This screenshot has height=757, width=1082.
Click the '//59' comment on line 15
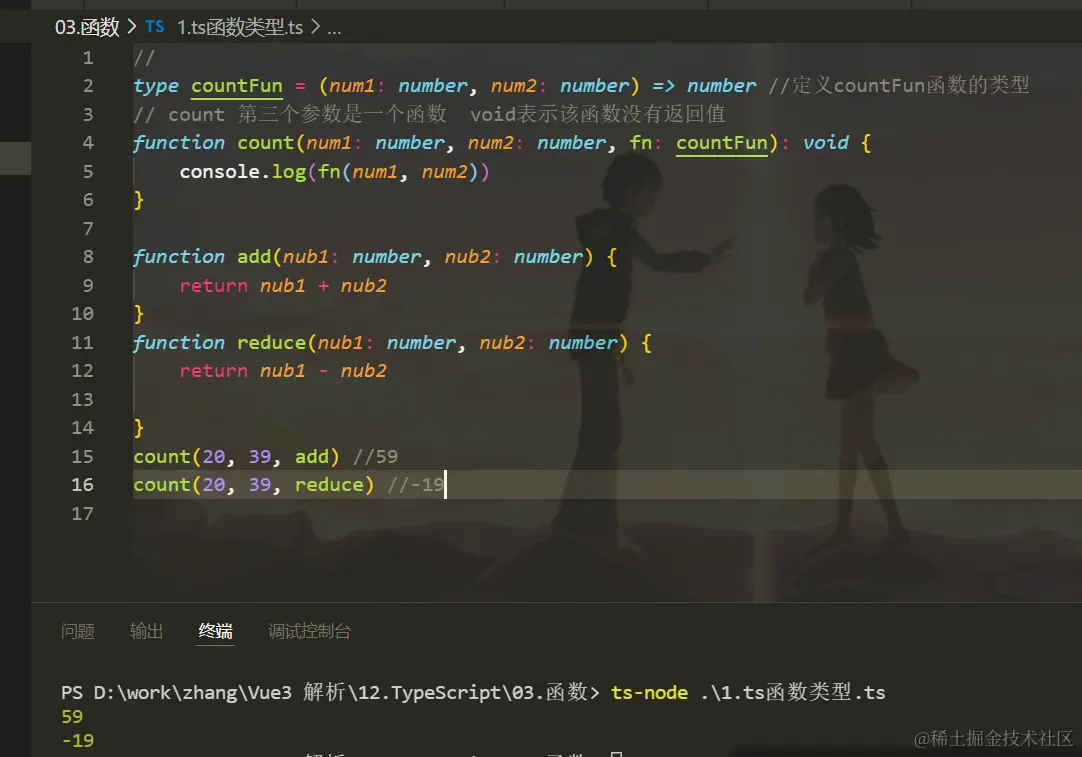(375, 456)
